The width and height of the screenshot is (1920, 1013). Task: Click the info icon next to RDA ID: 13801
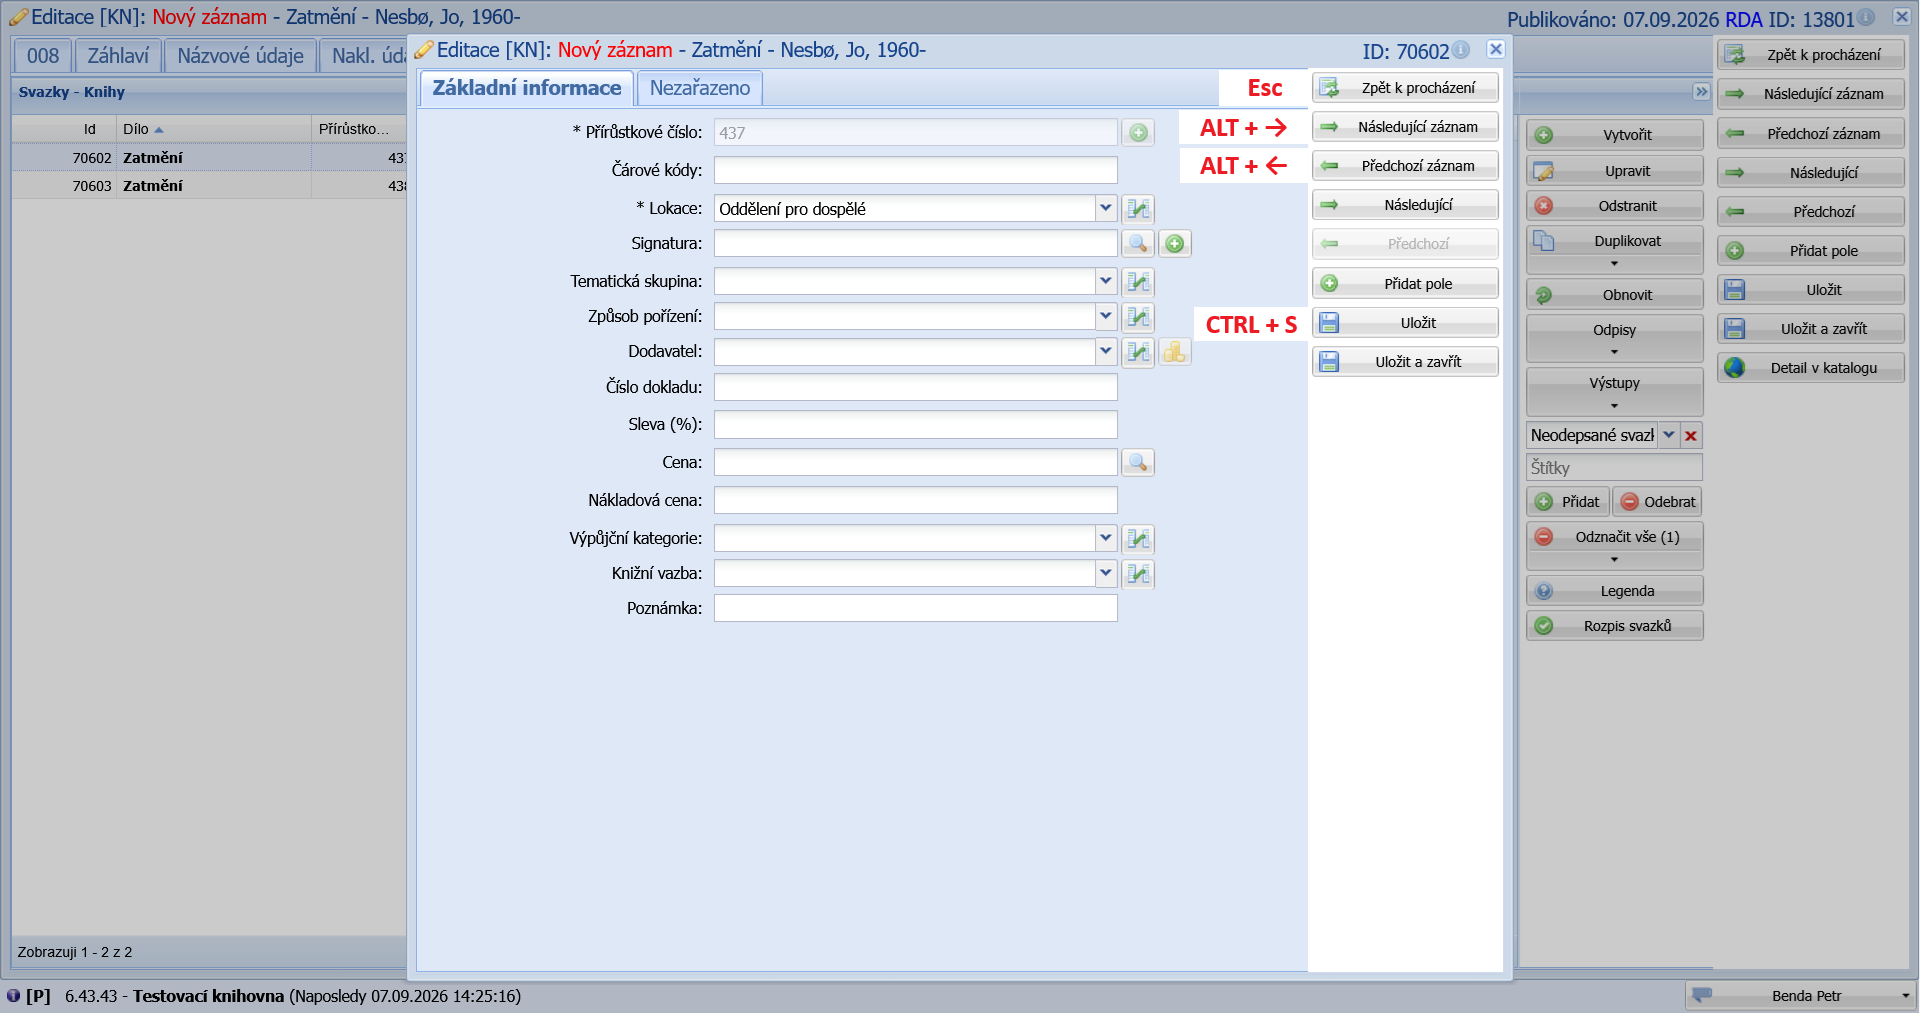click(x=1866, y=18)
